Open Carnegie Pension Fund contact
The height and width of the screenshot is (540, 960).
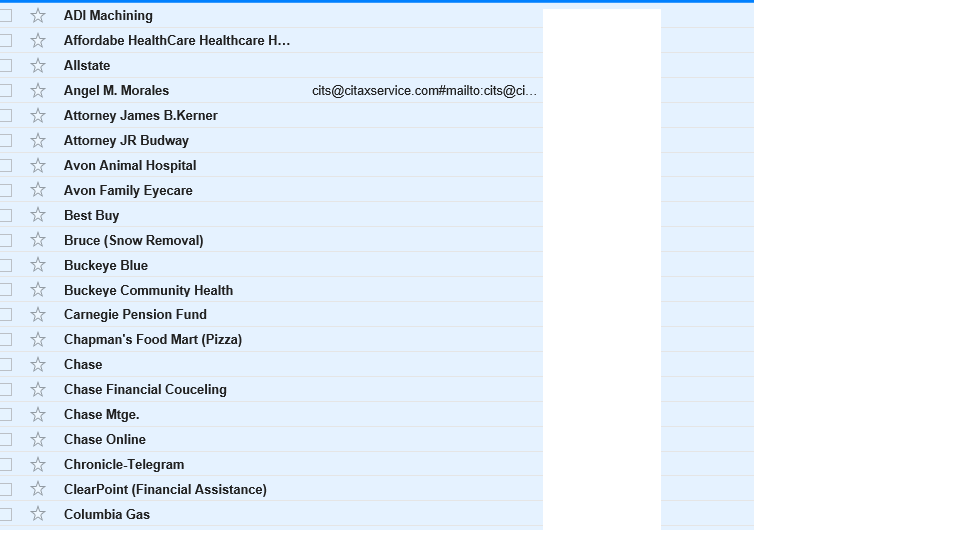tap(135, 315)
